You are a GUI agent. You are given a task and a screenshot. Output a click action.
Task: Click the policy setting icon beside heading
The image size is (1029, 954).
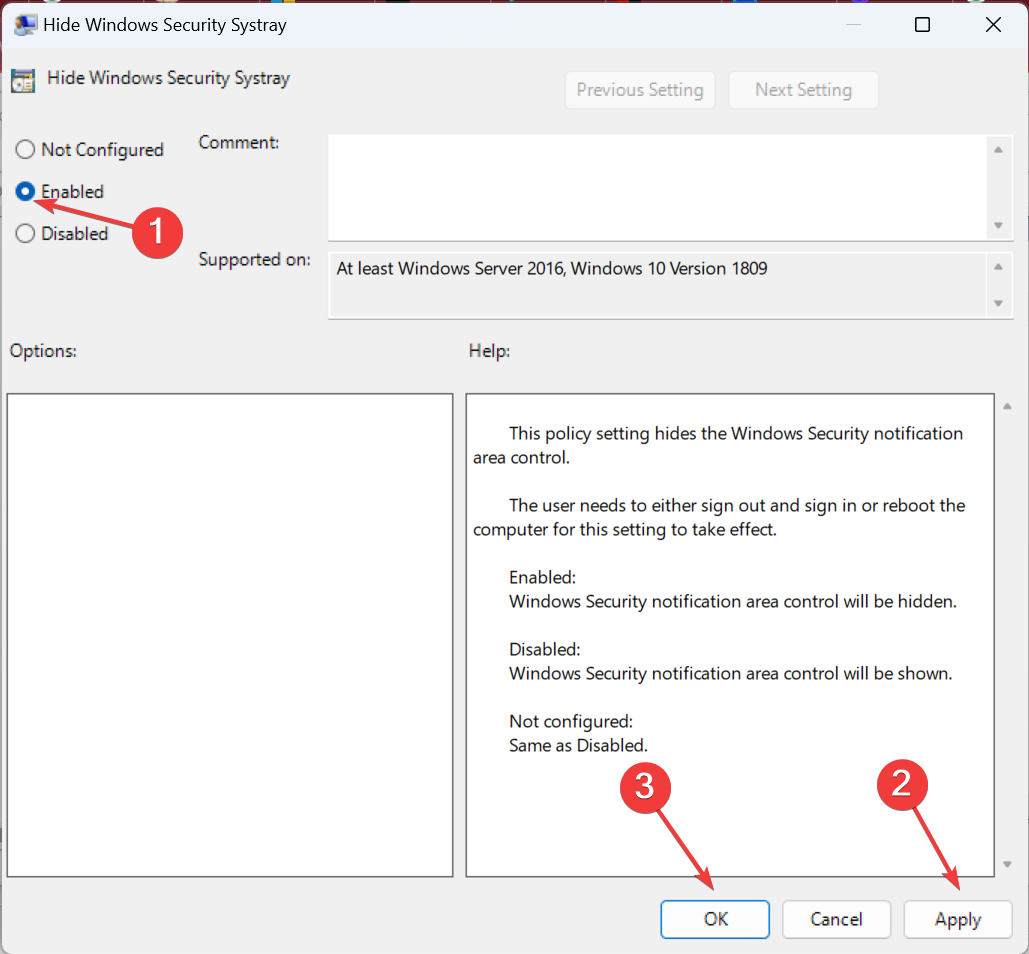point(23,81)
